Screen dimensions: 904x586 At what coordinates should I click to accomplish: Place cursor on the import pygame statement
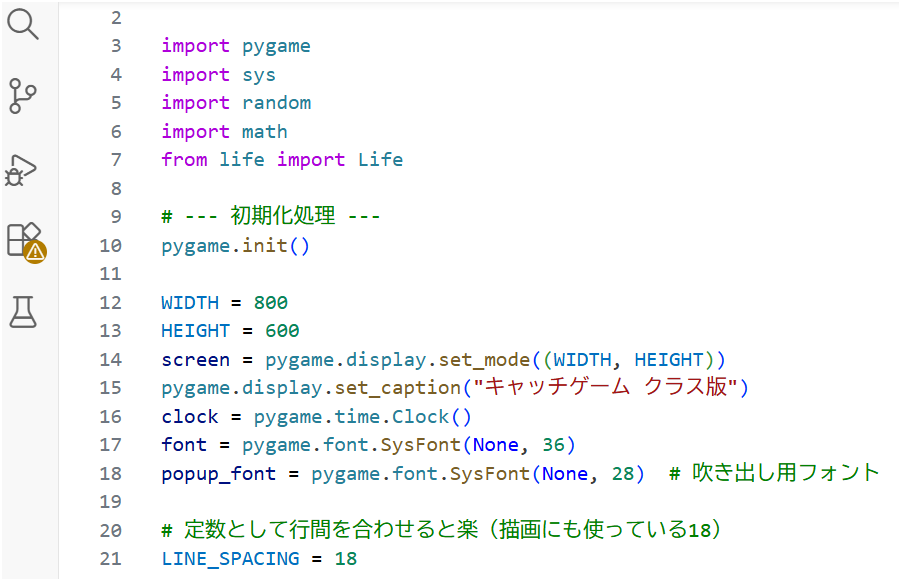[x=236, y=45]
